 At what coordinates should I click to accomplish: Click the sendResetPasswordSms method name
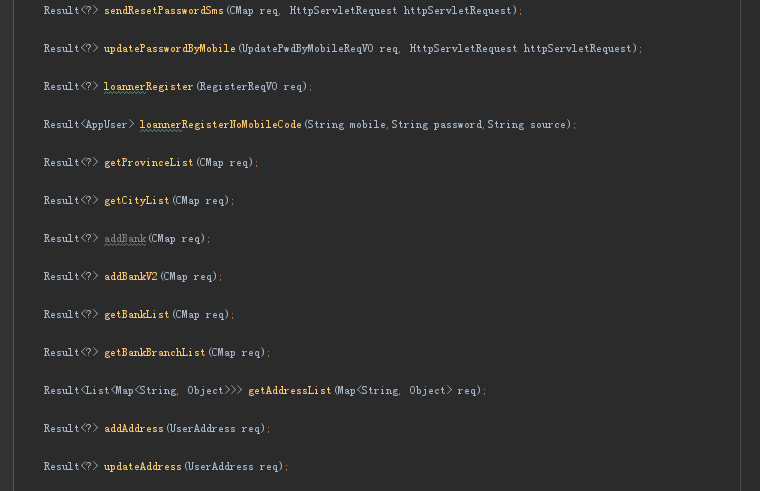click(x=164, y=11)
